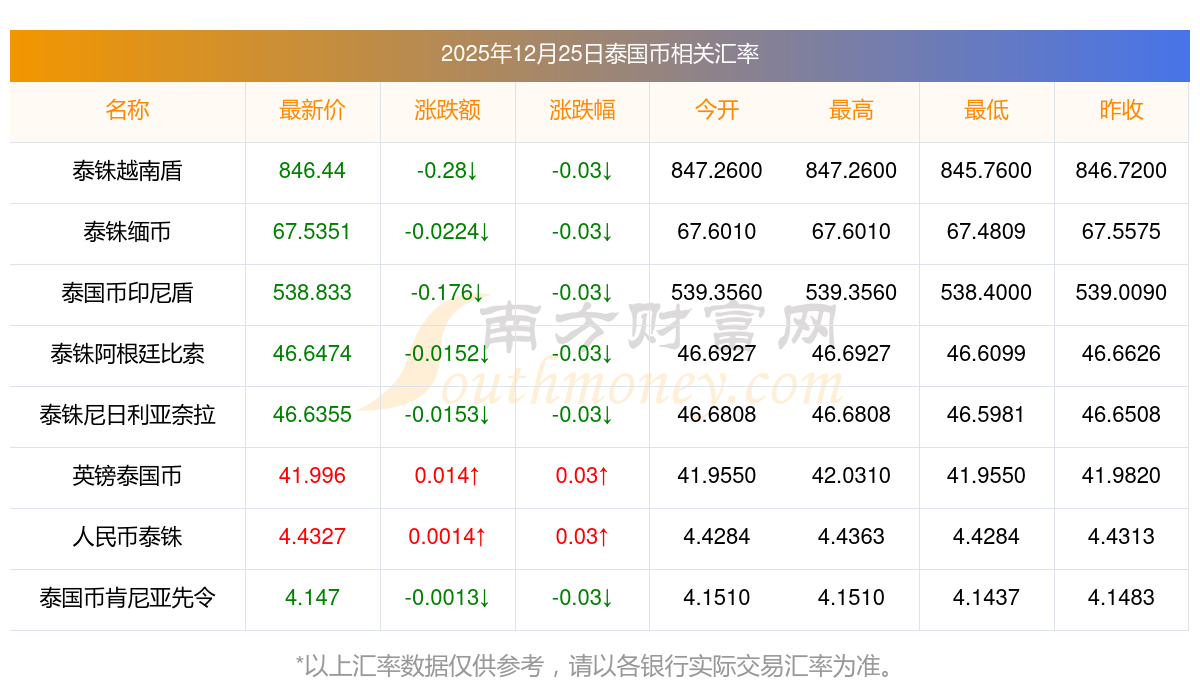
Task: Click latest price 46.6474
Action: [312, 354]
